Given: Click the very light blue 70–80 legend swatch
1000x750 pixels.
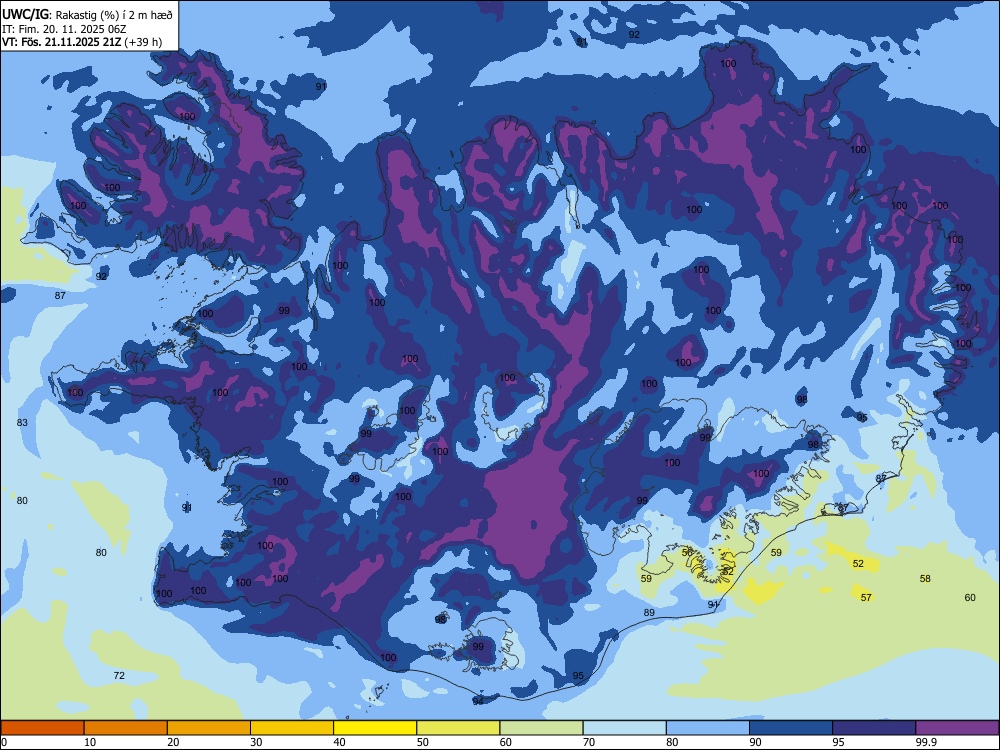Looking at the screenshot, I should [625, 728].
